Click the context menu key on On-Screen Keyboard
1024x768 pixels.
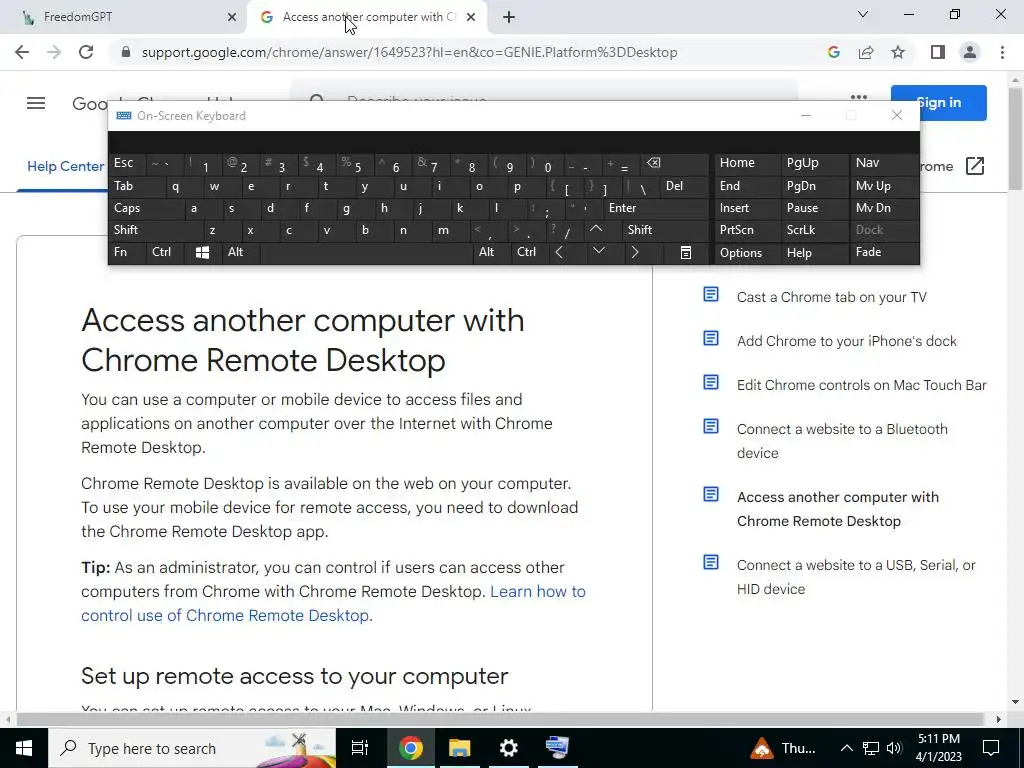pos(686,252)
